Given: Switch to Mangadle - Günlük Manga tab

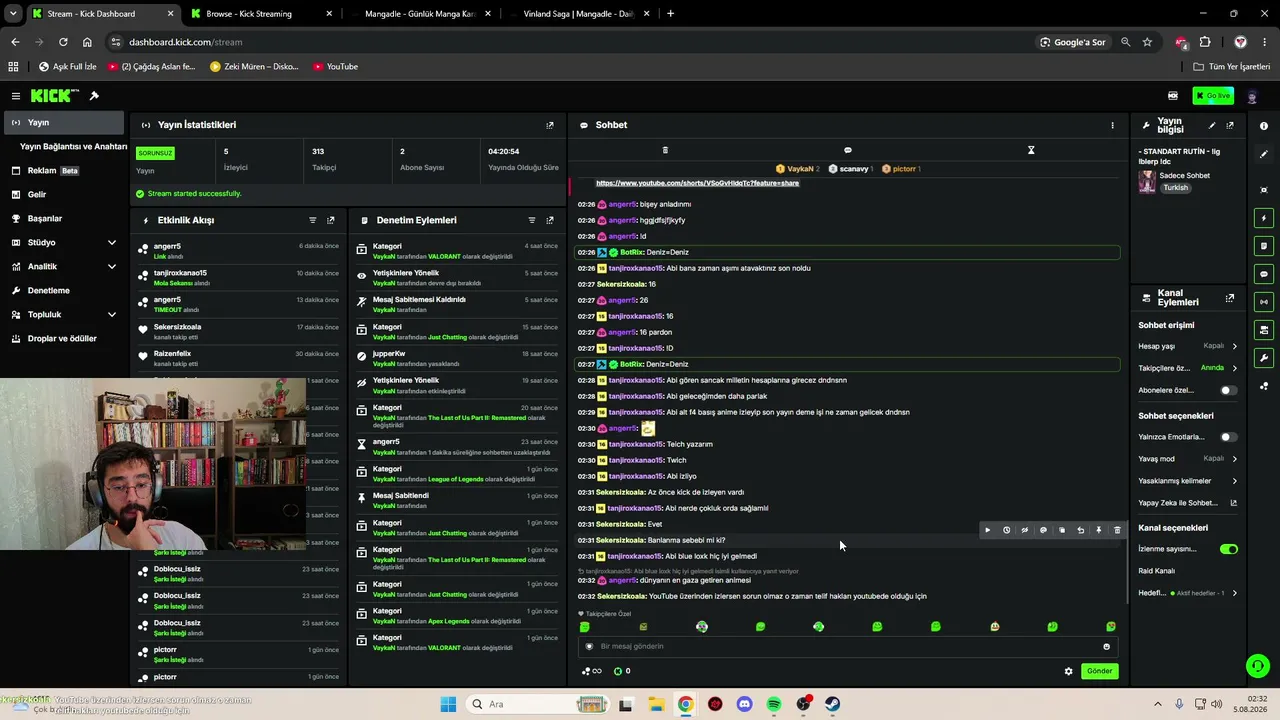Looking at the screenshot, I should [x=419, y=14].
